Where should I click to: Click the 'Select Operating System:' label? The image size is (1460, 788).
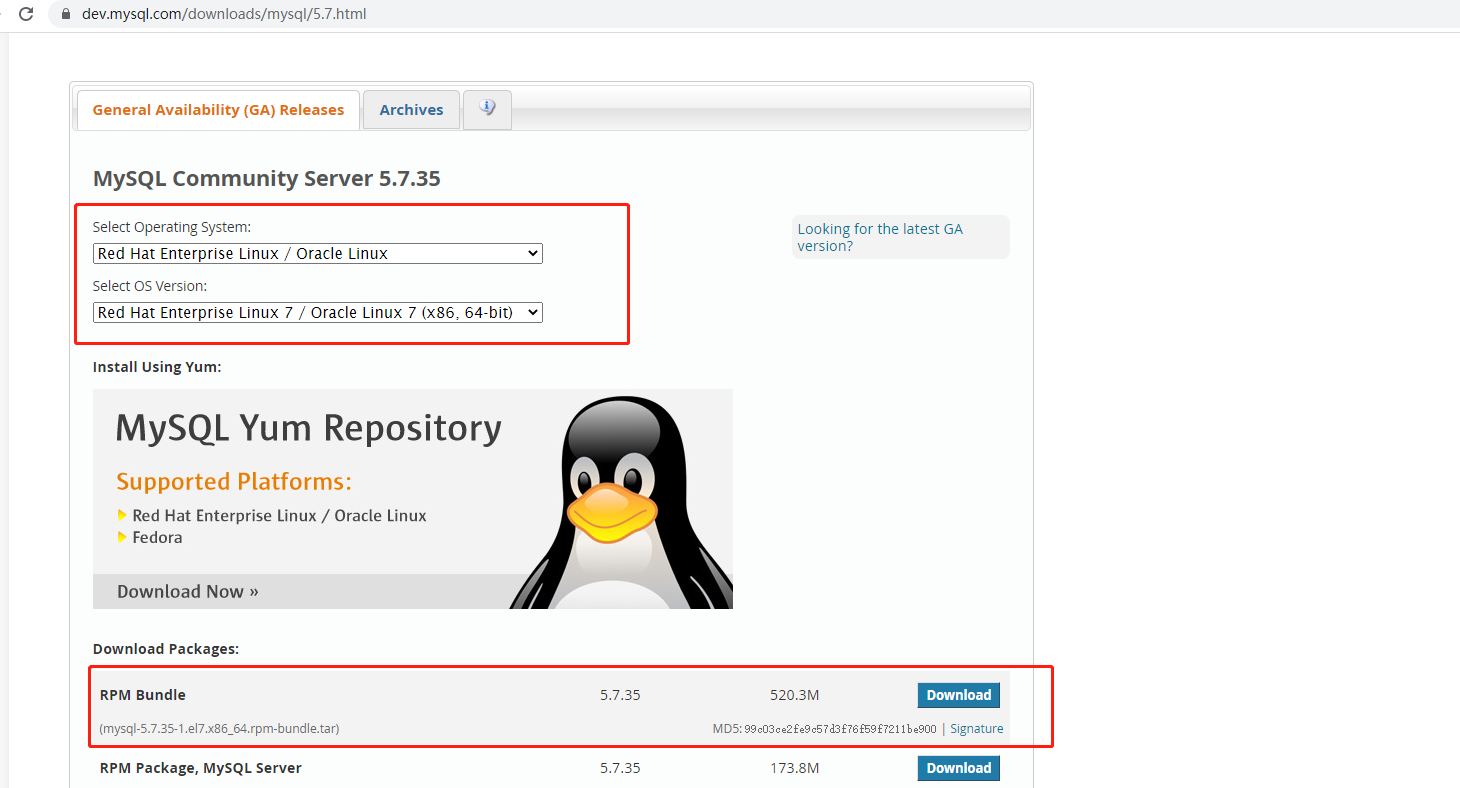pyautogui.click(x=172, y=227)
